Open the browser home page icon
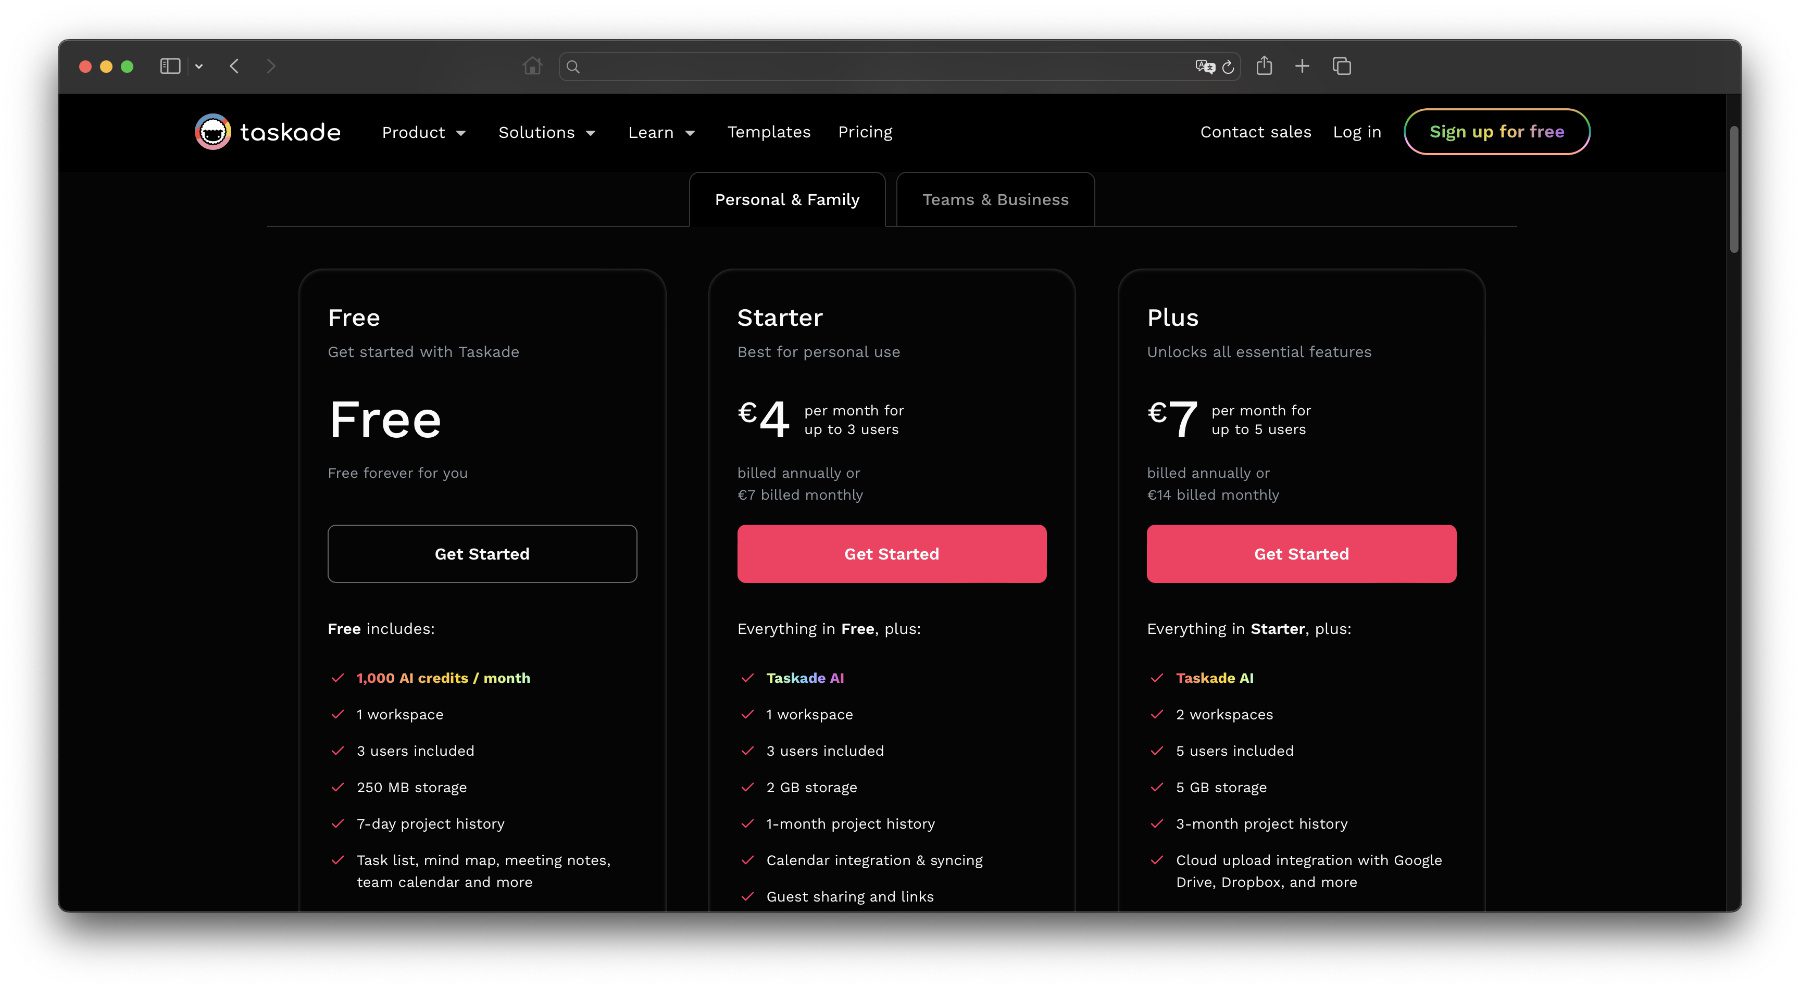The image size is (1800, 989). click(x=532, y=66)
